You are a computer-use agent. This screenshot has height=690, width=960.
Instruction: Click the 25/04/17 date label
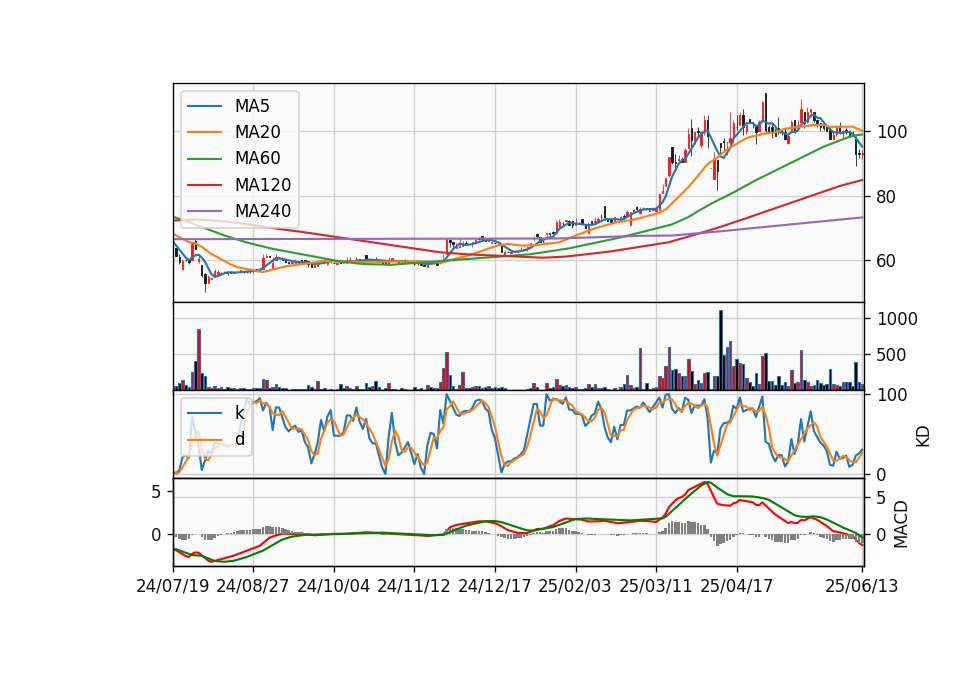tap(737, 587)
